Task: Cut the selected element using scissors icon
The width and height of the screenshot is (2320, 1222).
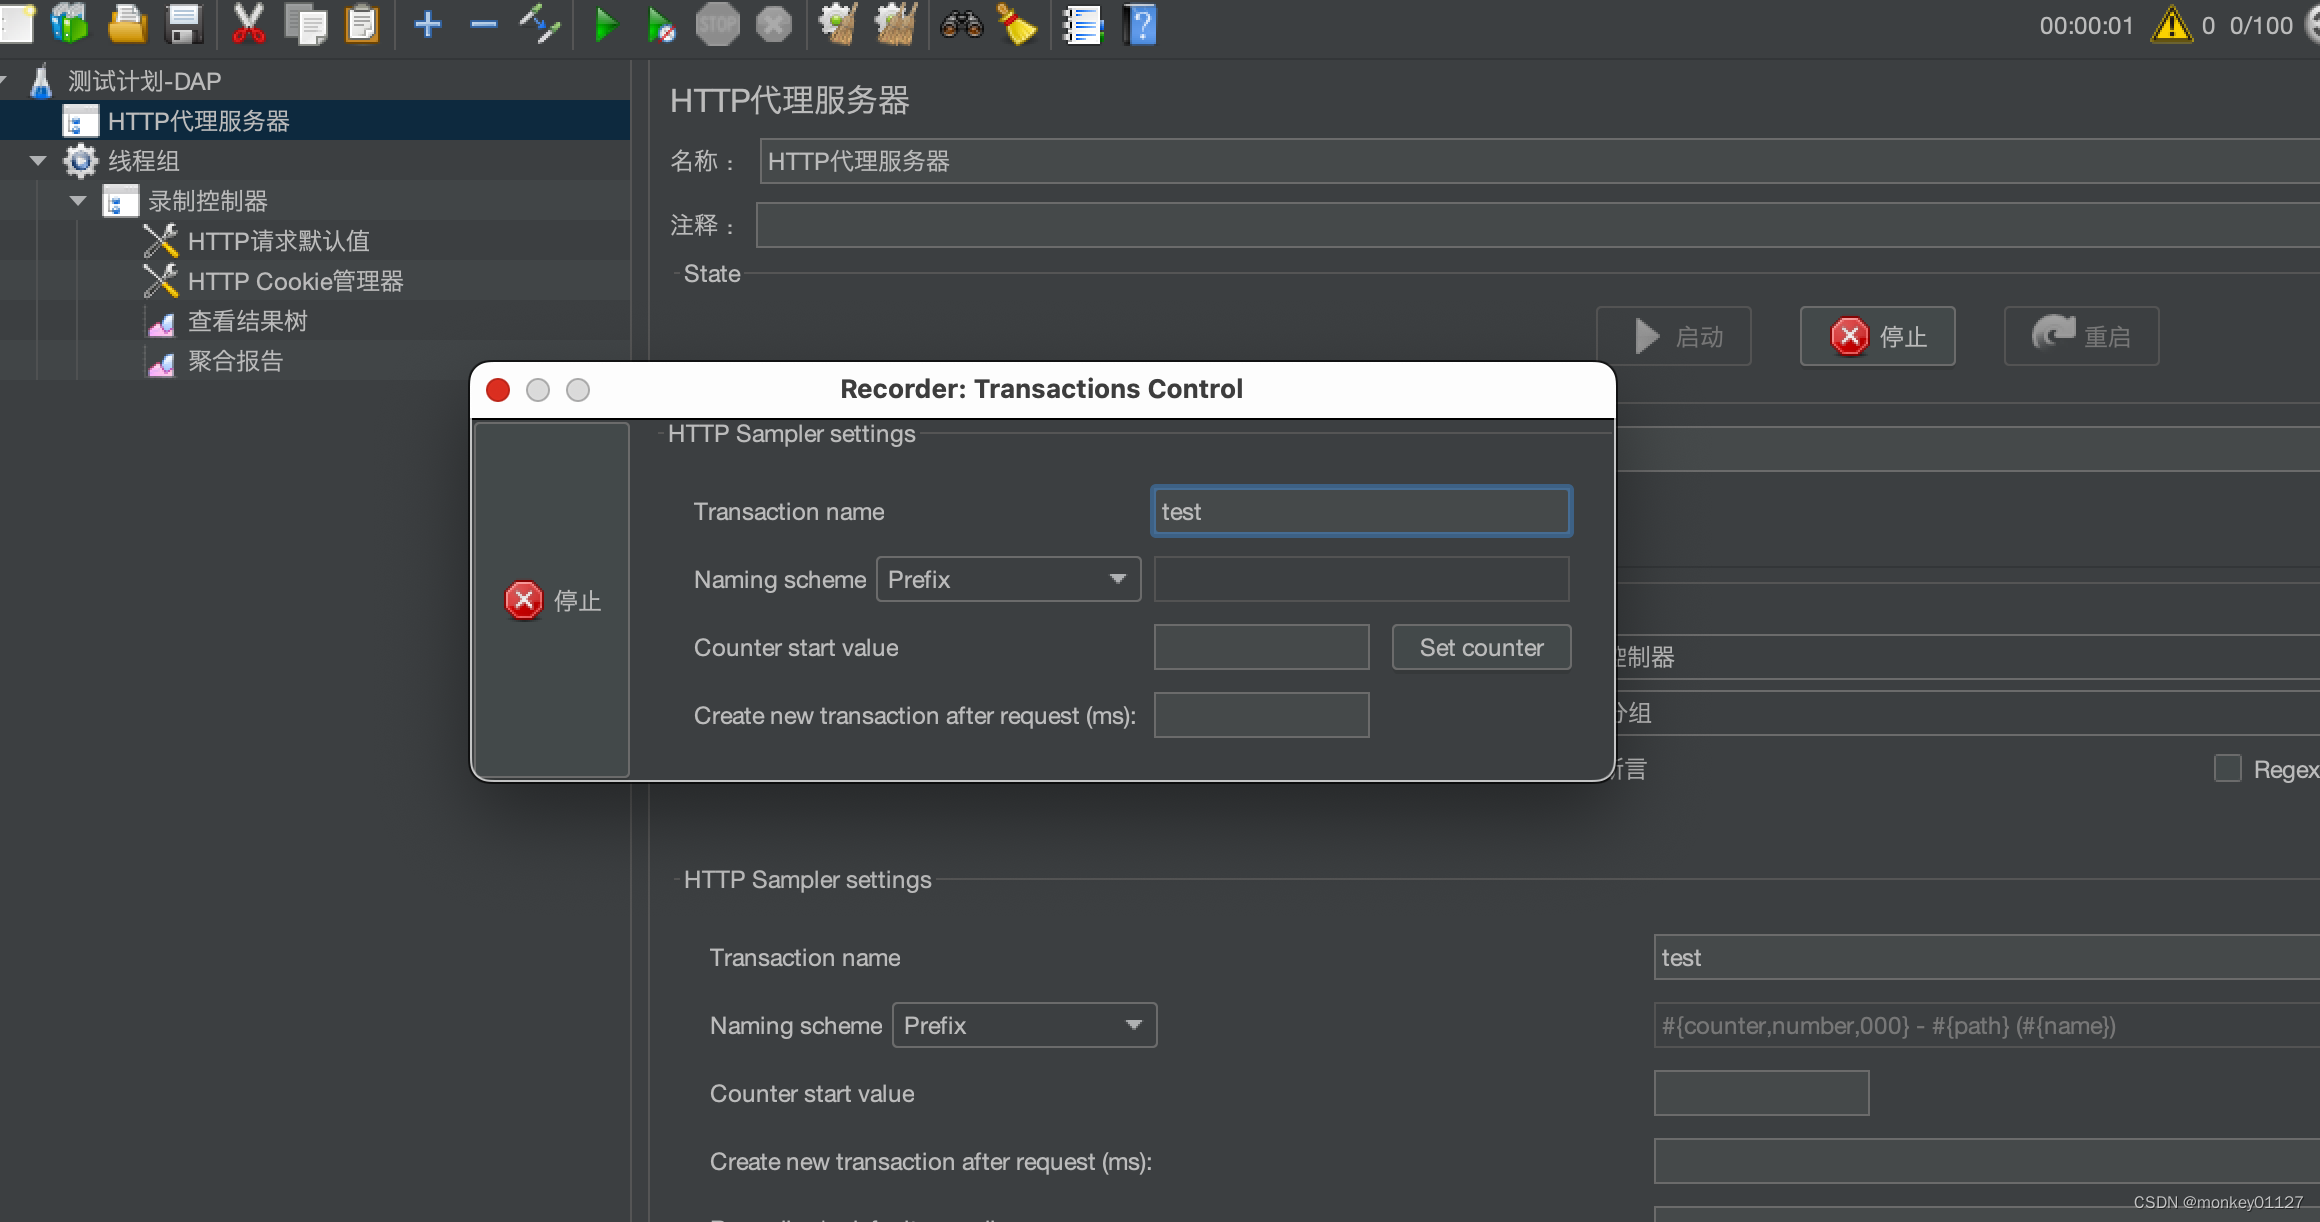Action: [248, 24]
